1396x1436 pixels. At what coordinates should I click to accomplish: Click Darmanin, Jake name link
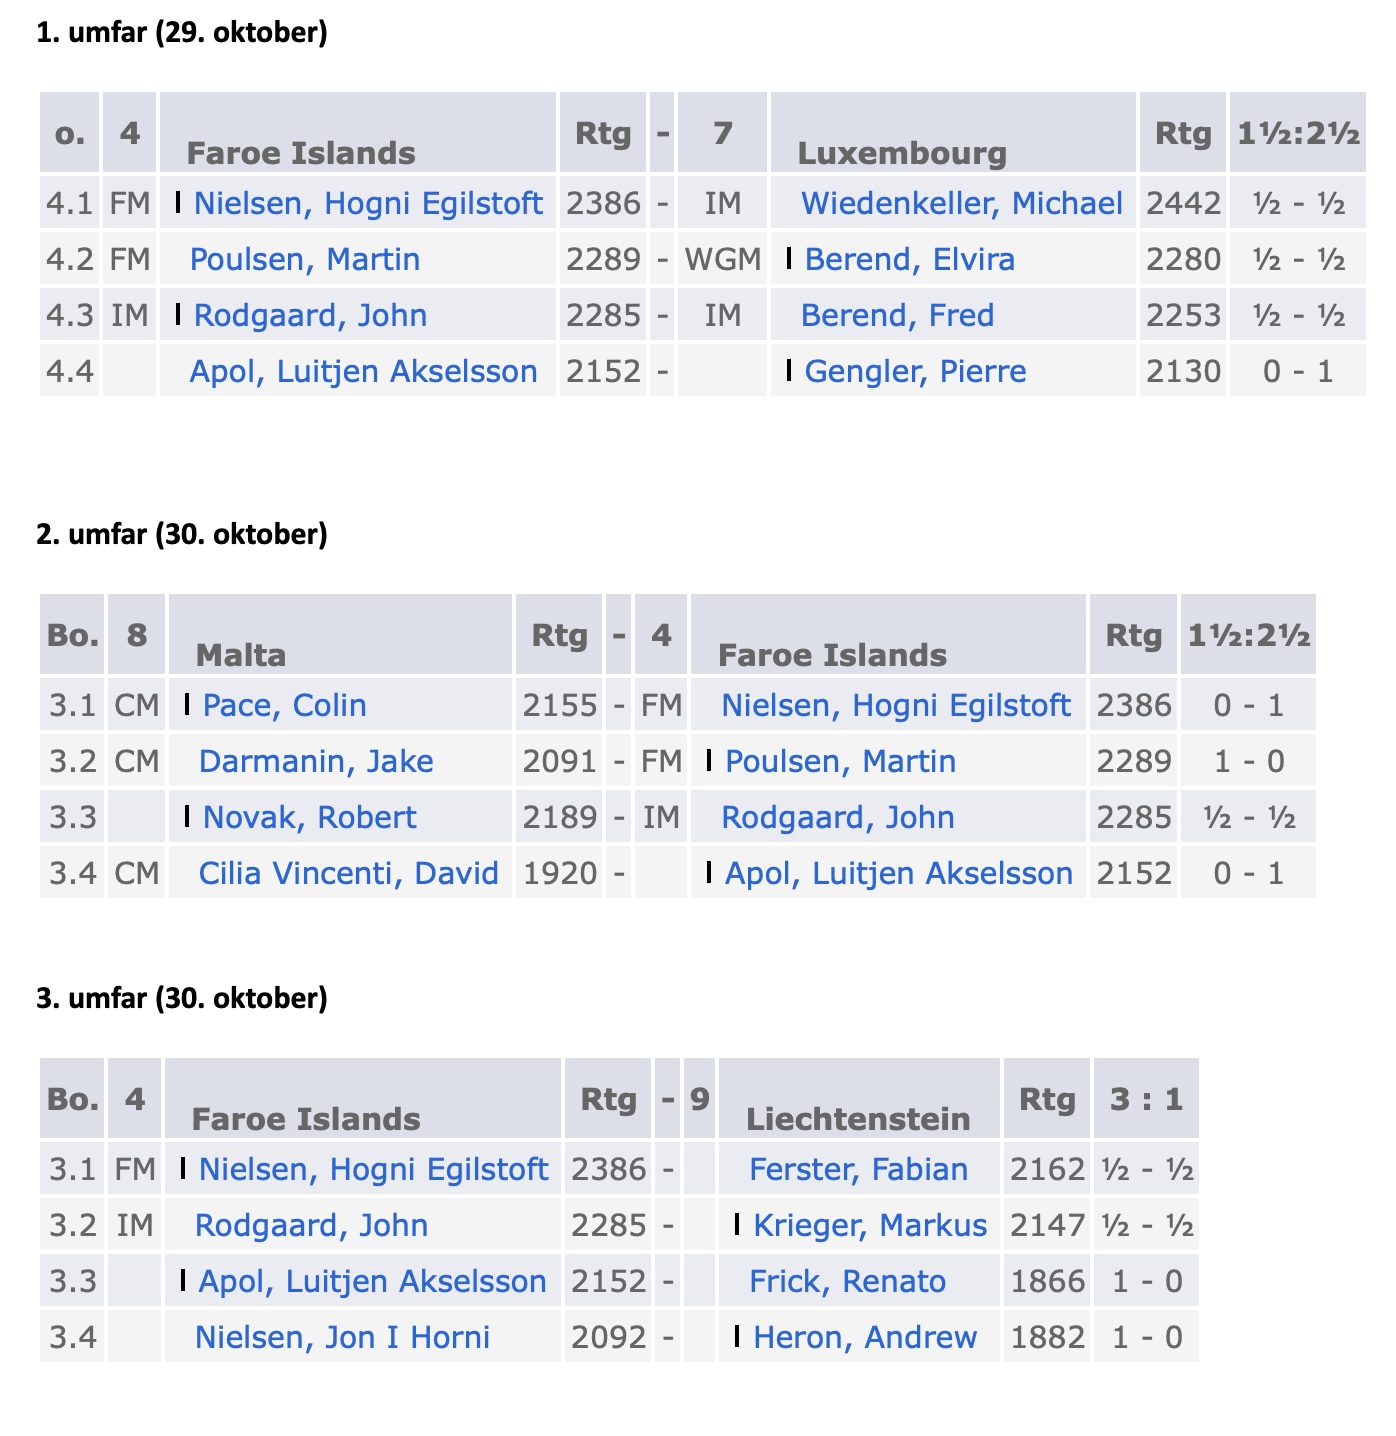pyautogui.click(x=316, y=761)
